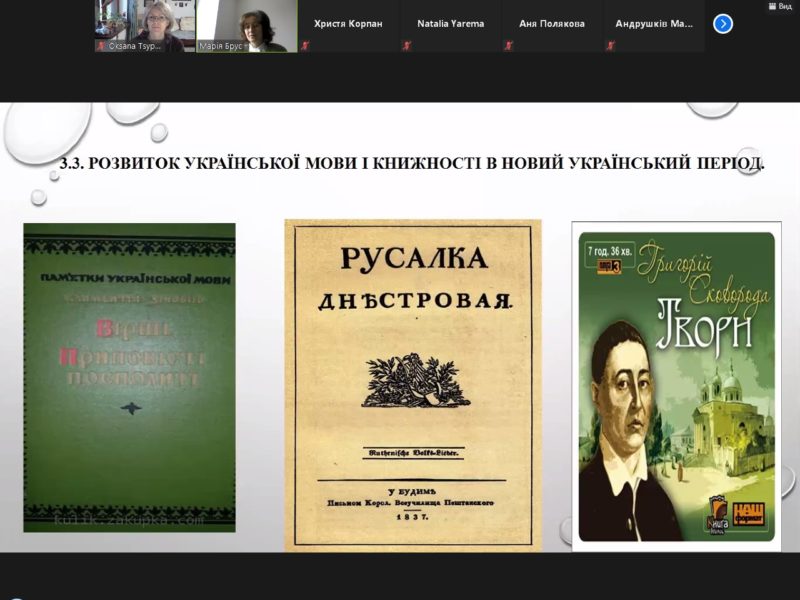The height and width of the screenshot is (600, 800).
Task: Click the green Пам'ятки української мови cover
Action: click(129, 377)
